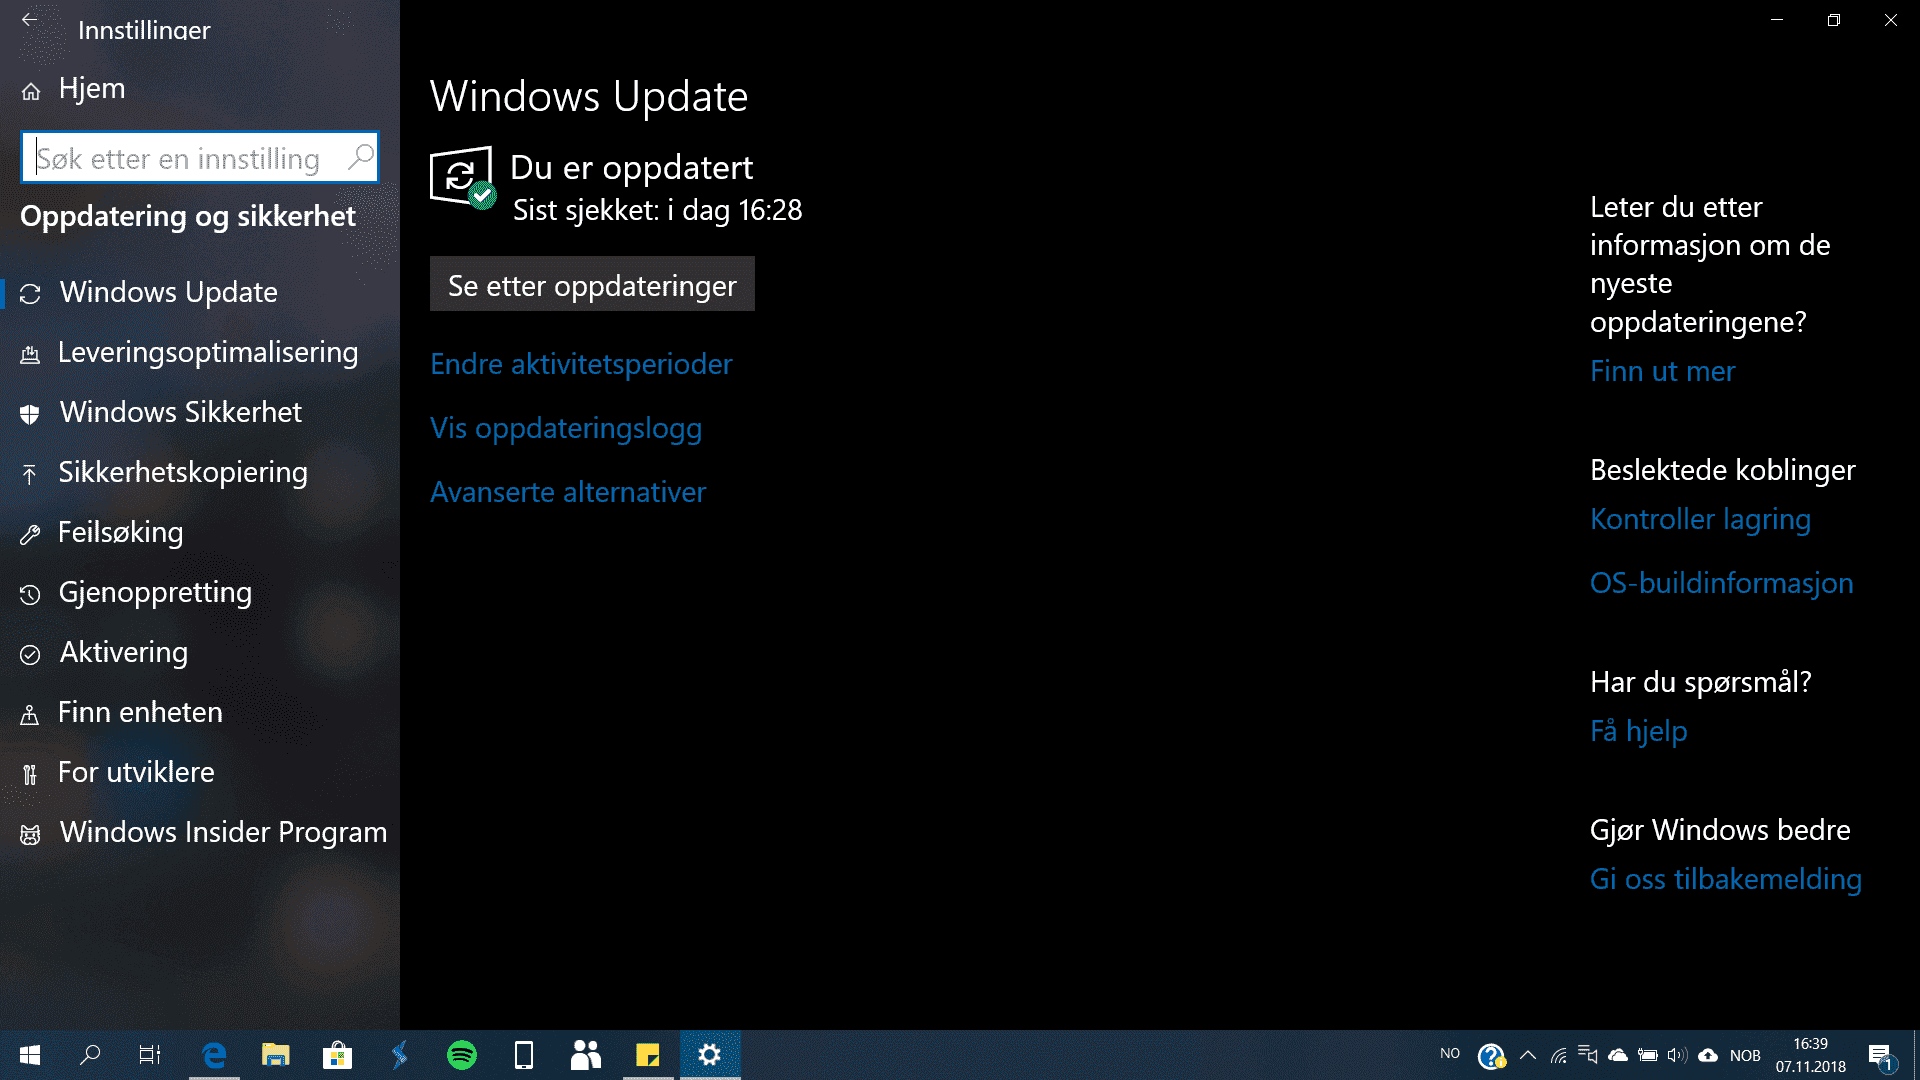The height and width of the screenshot is (1080, 1920).
Task: Click the shield icon for Windows Sikkerhet
Action: point(30,413)
